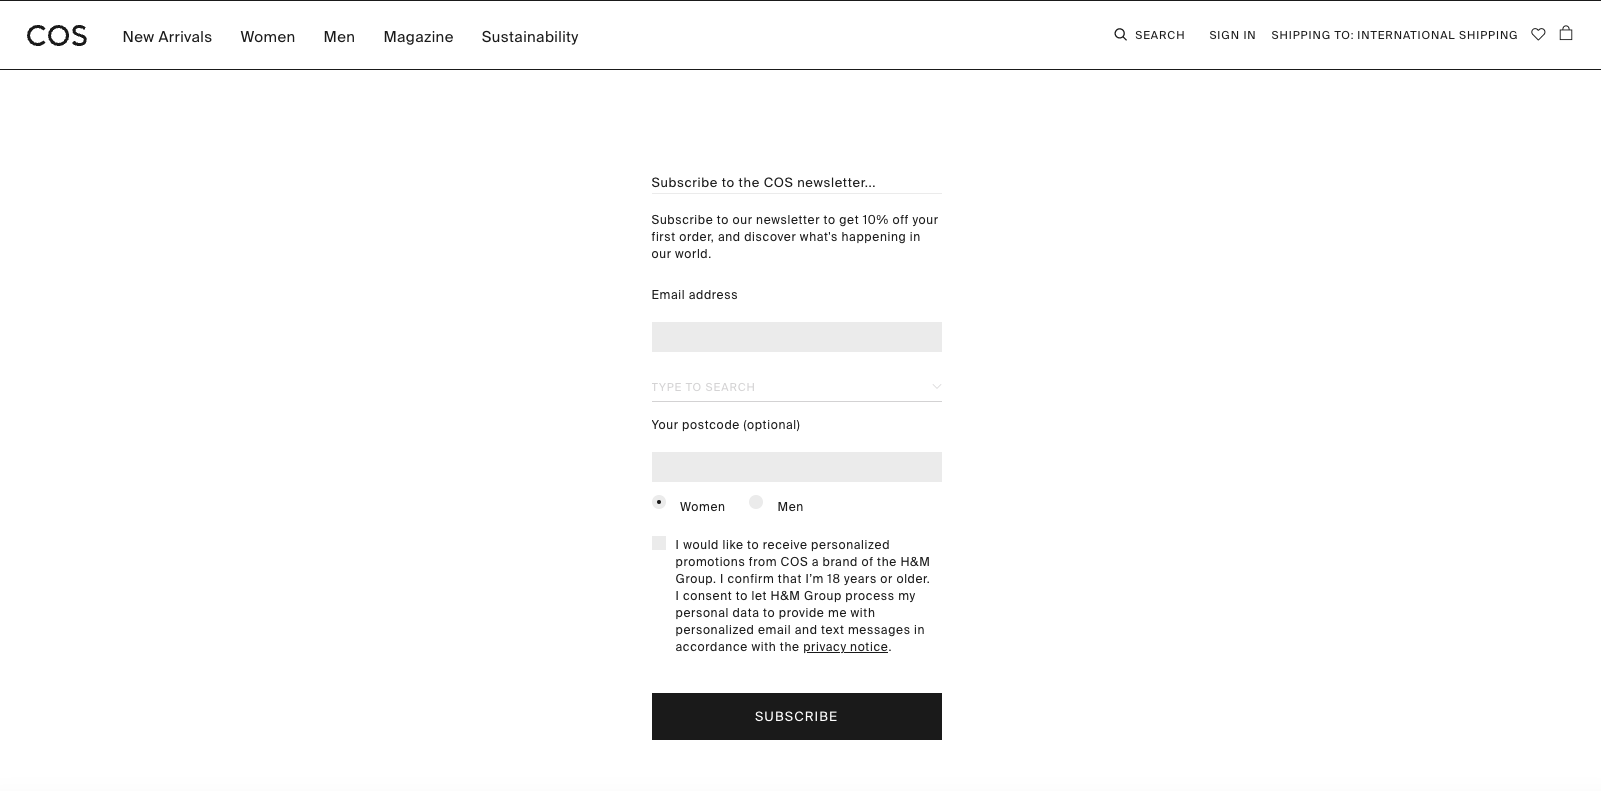Focus the postcode input field

click(x=797, y=467)
